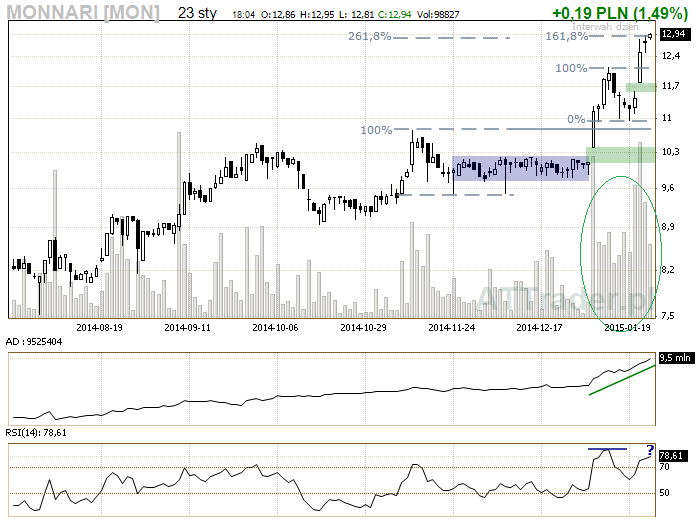Click the 9,5 mln AD value tag
Image resolution: width=700 pixels, height=522 pixels.
pos(676,358)
